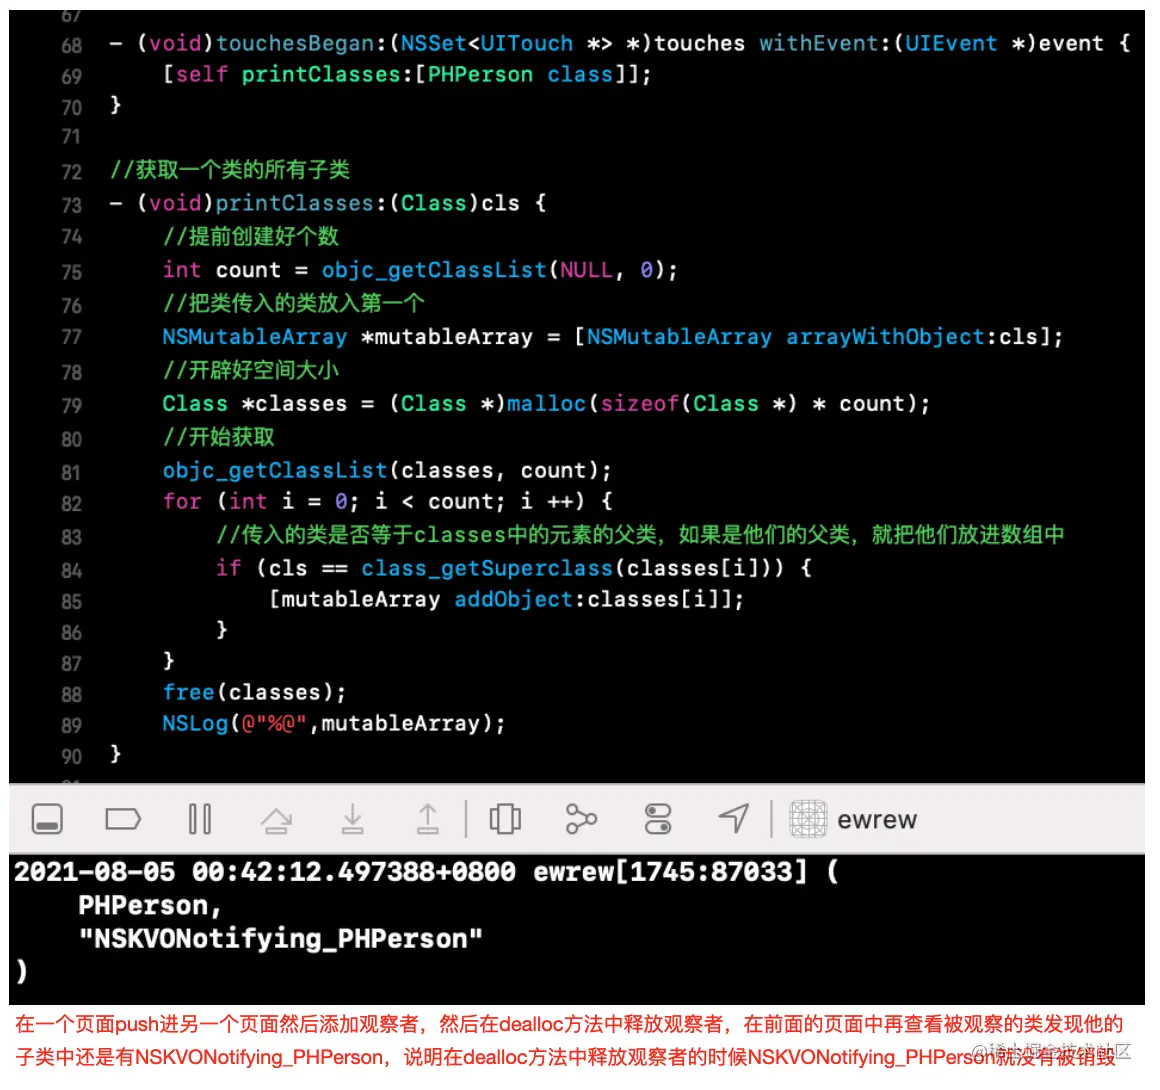The image size is (1160, 1090).
Task: Click PHPerson in printClasses call
Action: tap(479, 74)
